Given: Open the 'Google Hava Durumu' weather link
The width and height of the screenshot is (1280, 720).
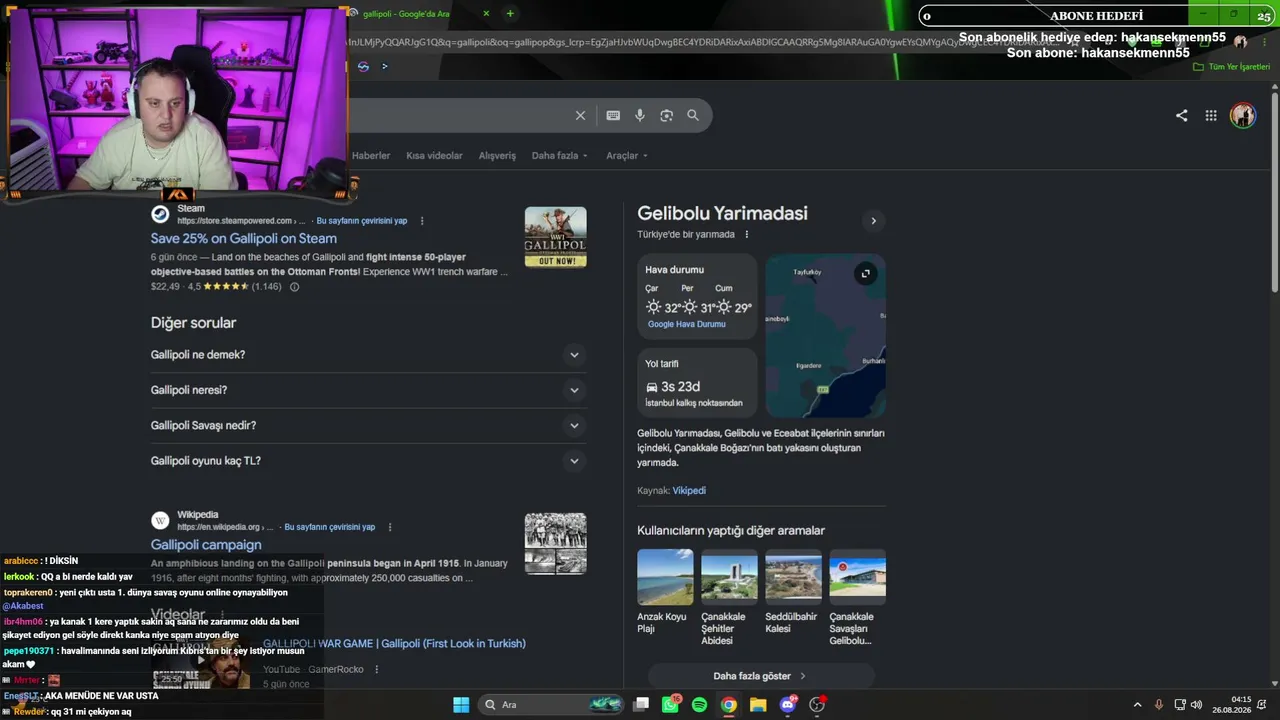Looking at the screenshot, I should tap(686, 324).
